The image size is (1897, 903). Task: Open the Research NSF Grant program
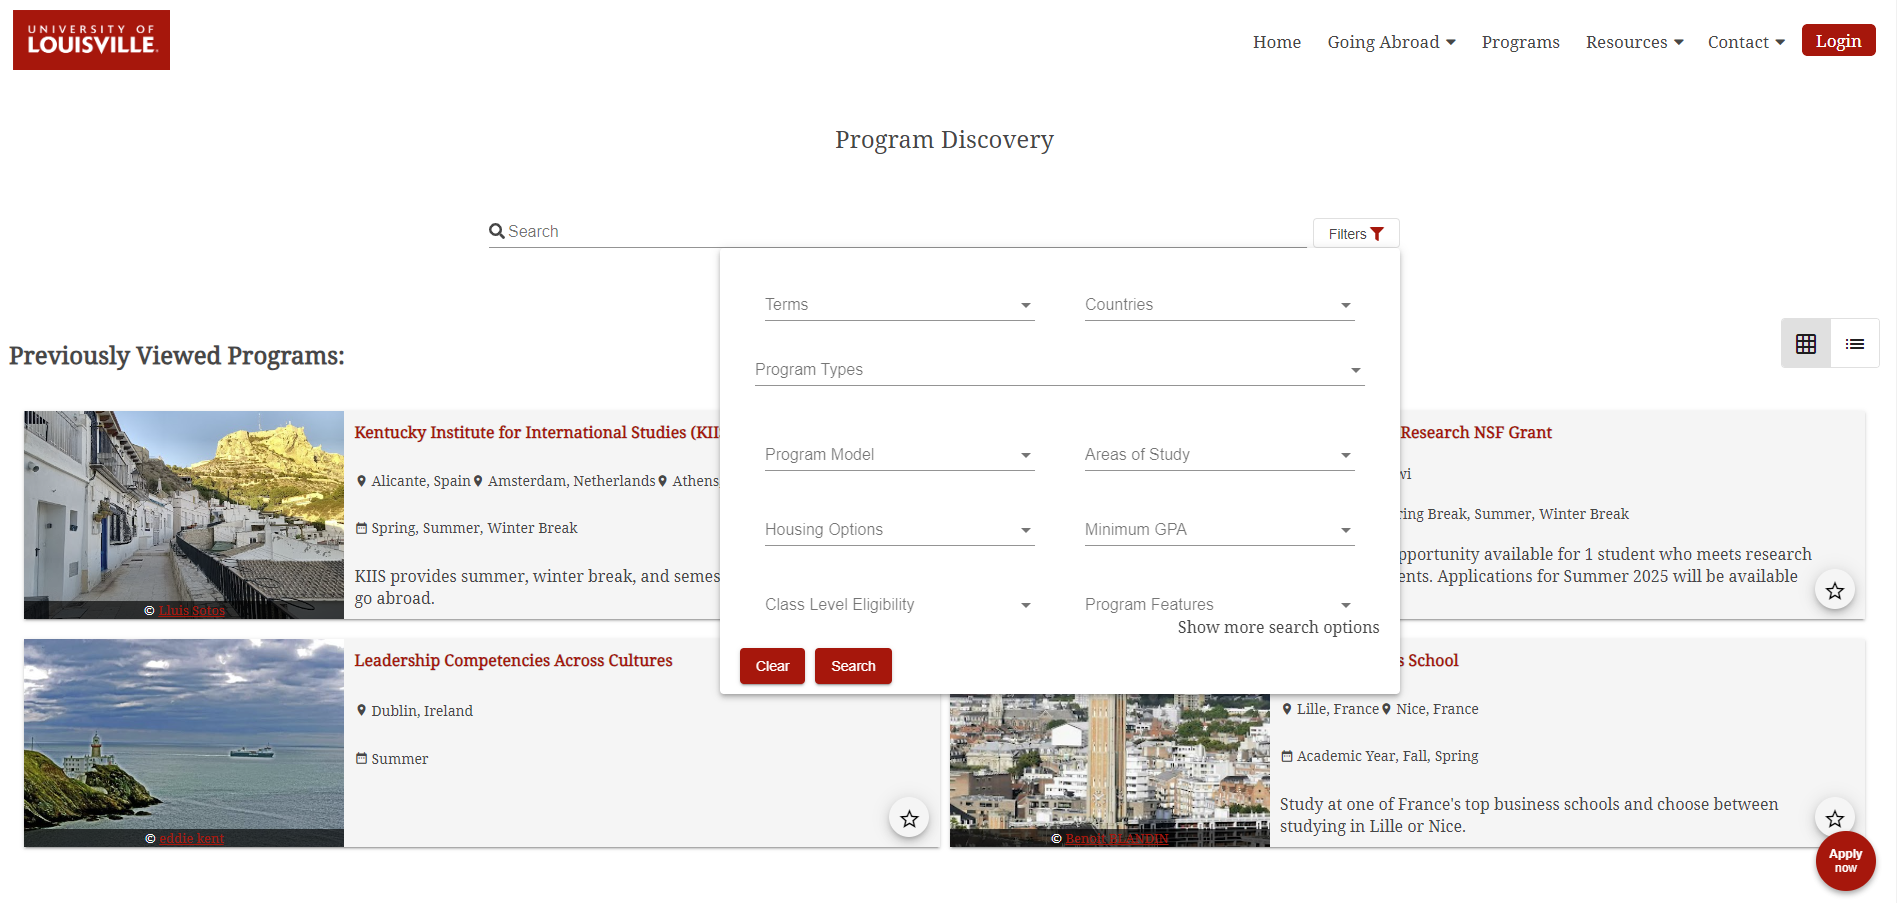click(1476, 432)
